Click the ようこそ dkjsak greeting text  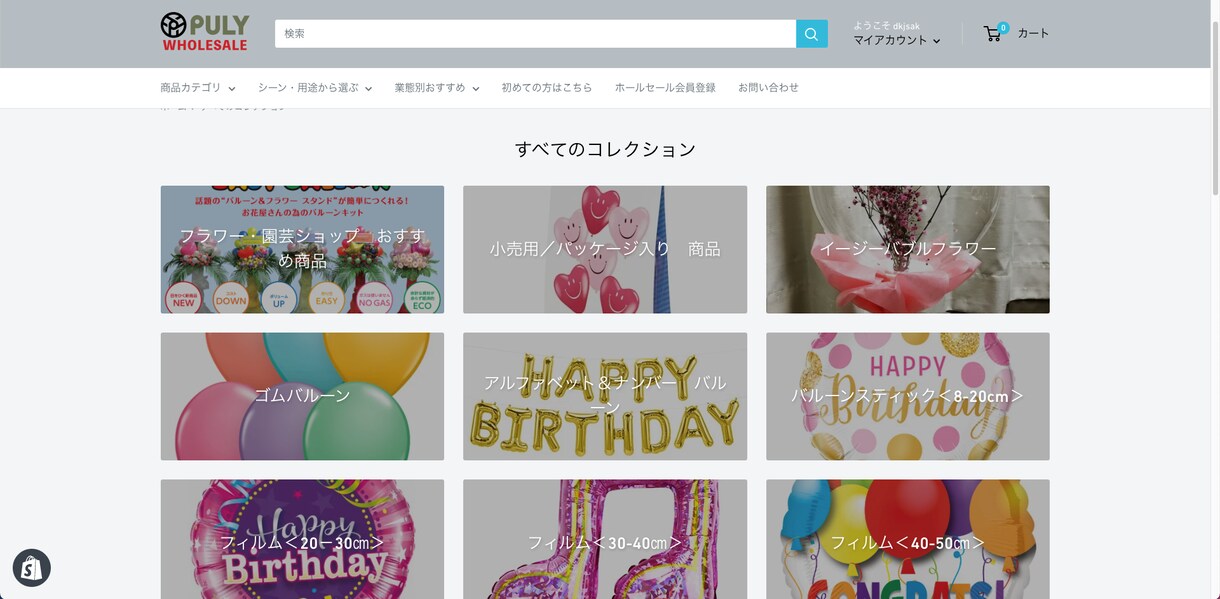(886, 26)
